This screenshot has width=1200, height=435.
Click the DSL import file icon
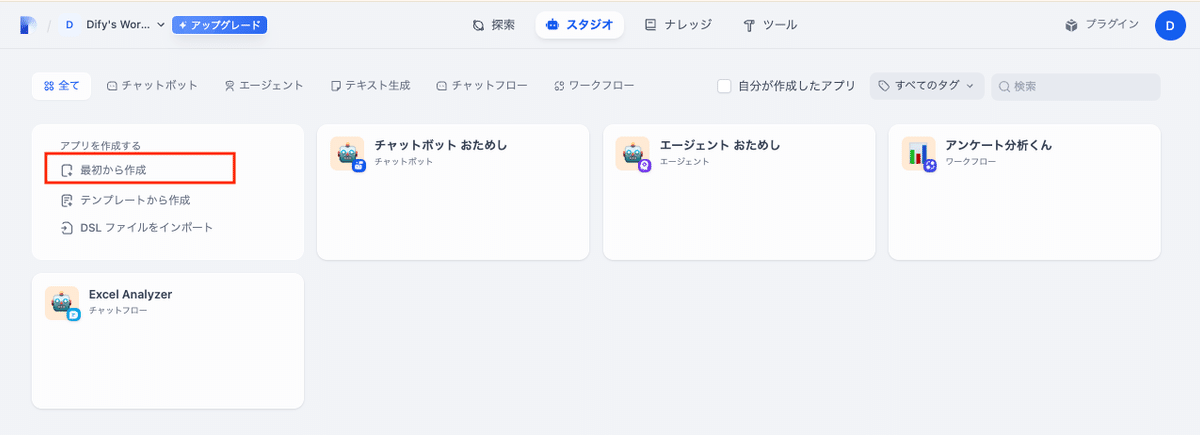coord(67,227)
